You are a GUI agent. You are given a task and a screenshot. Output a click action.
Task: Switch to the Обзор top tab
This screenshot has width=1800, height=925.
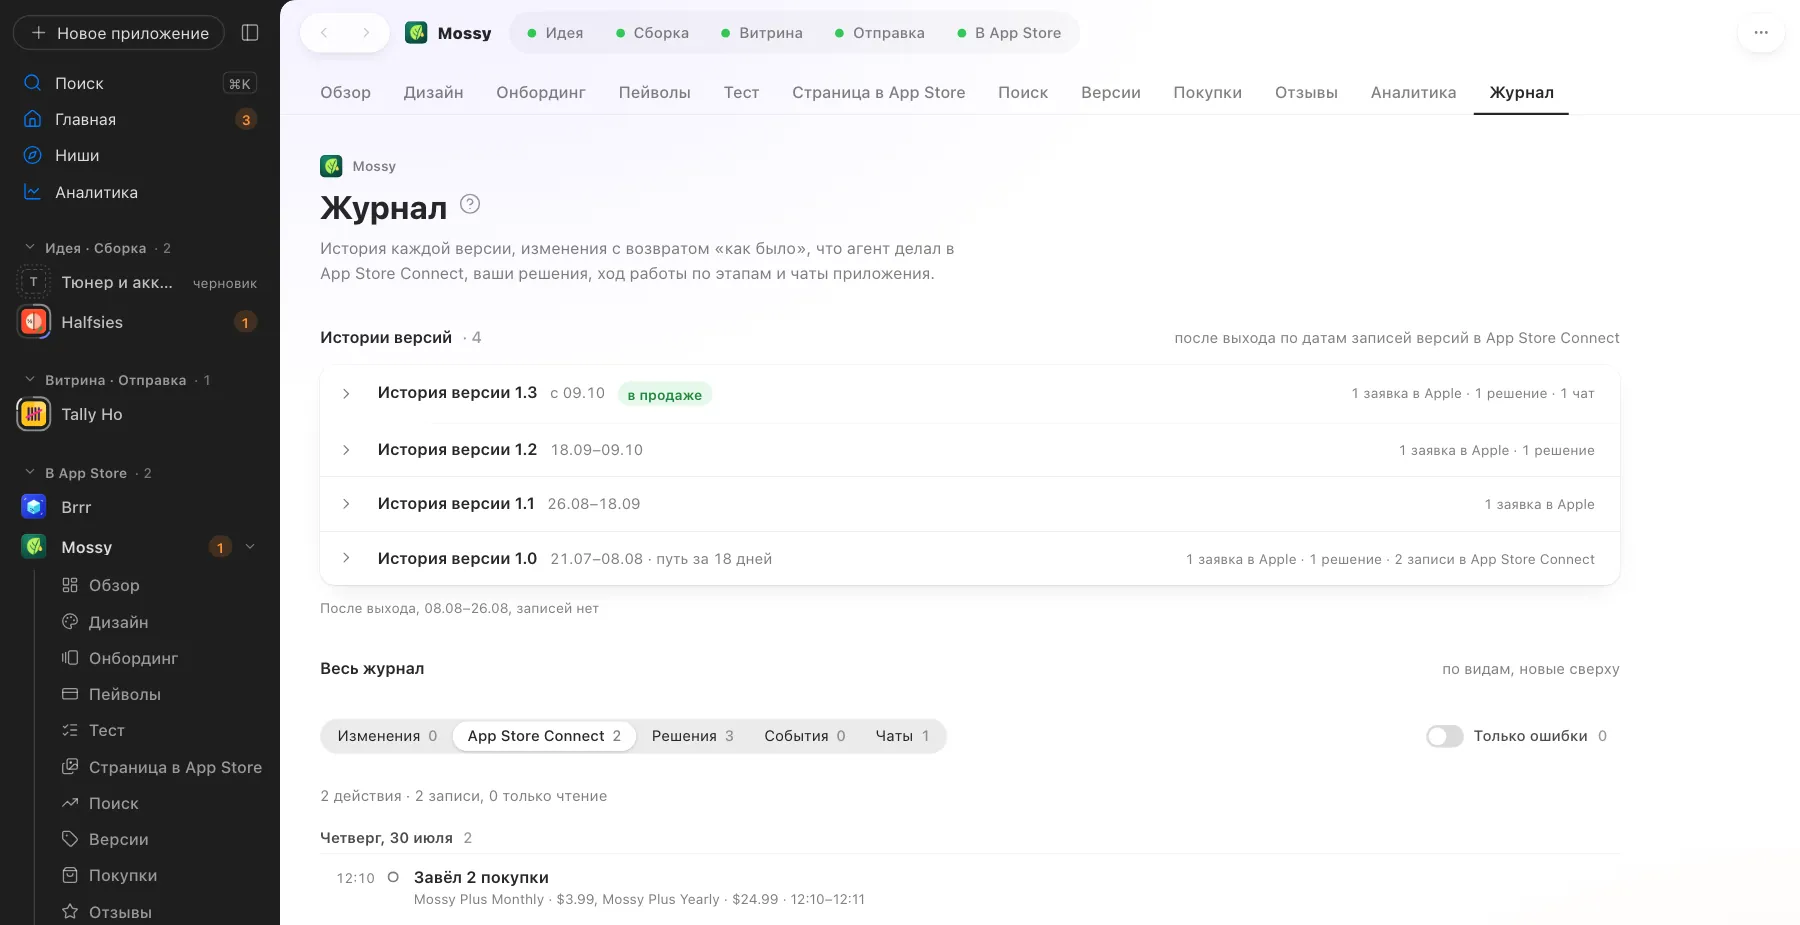click(x=345, y=92)
